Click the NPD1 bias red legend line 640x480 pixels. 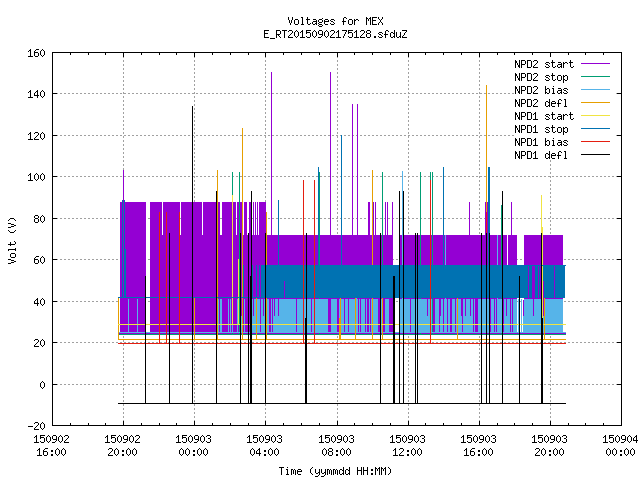[595, 142]
